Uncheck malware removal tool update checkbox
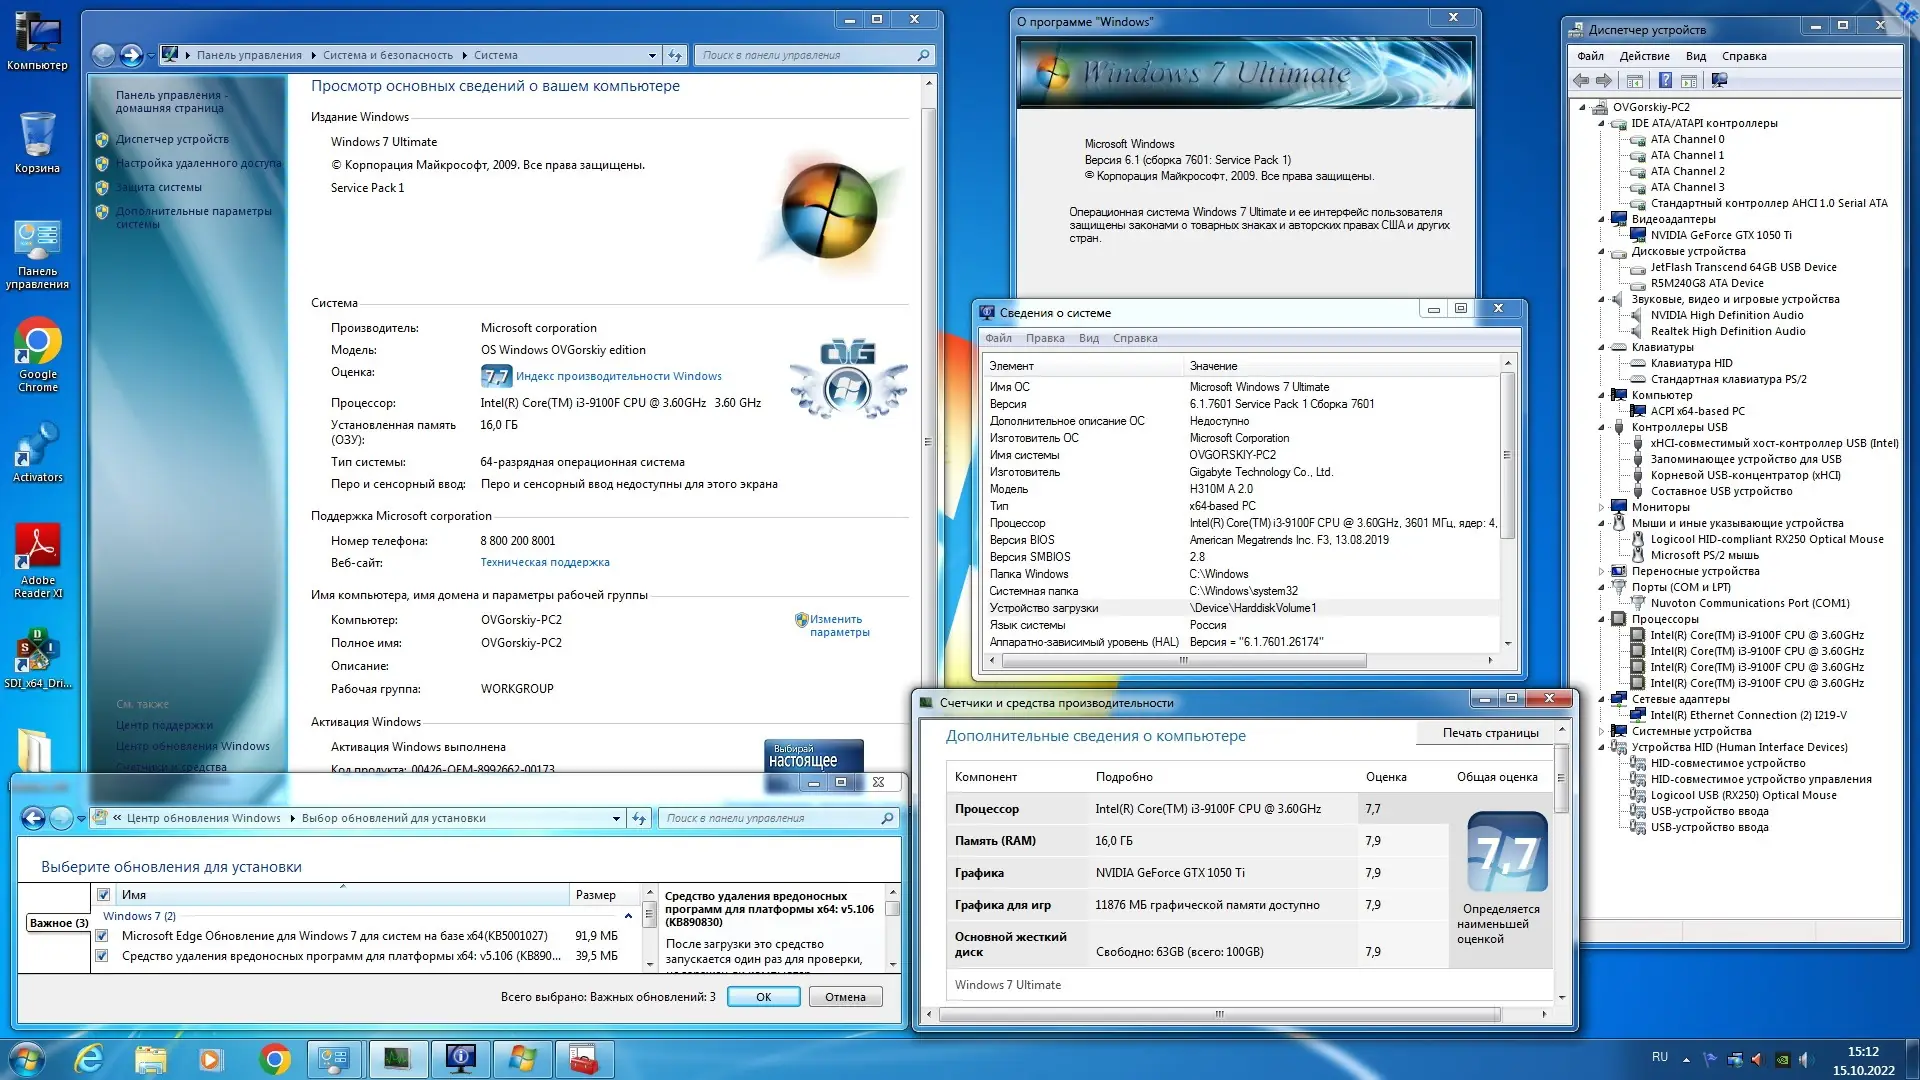The height and width of the screenshot is (1080, 1920). (102, 956)
